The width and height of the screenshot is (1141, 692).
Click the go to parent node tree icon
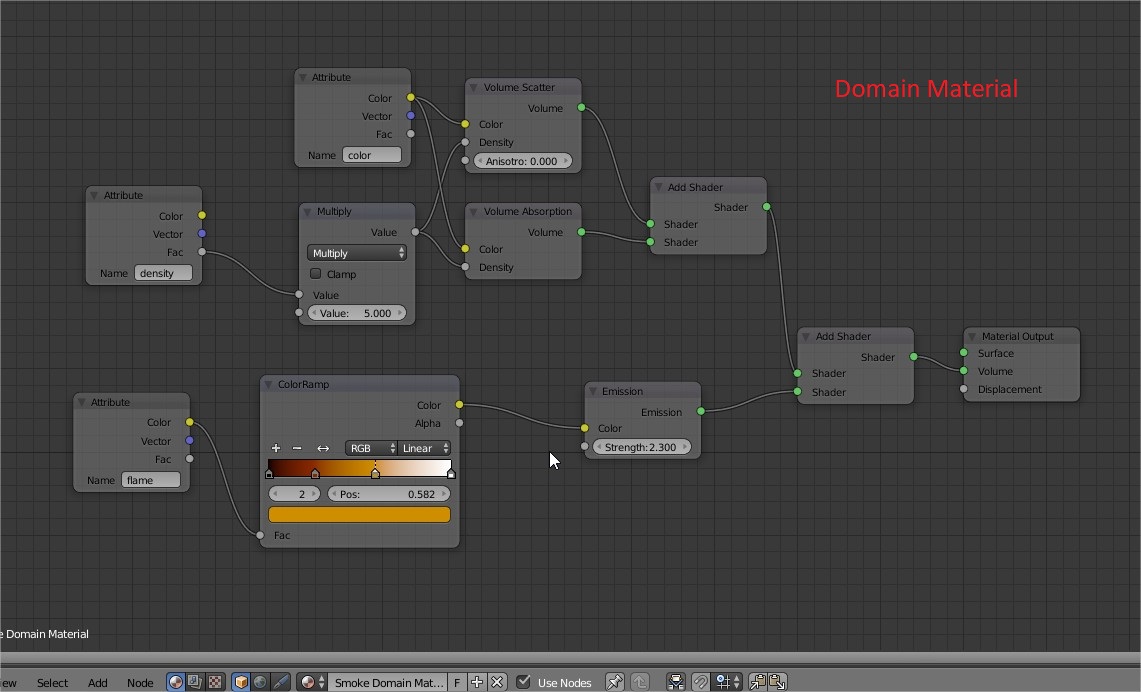coord(640,682)
